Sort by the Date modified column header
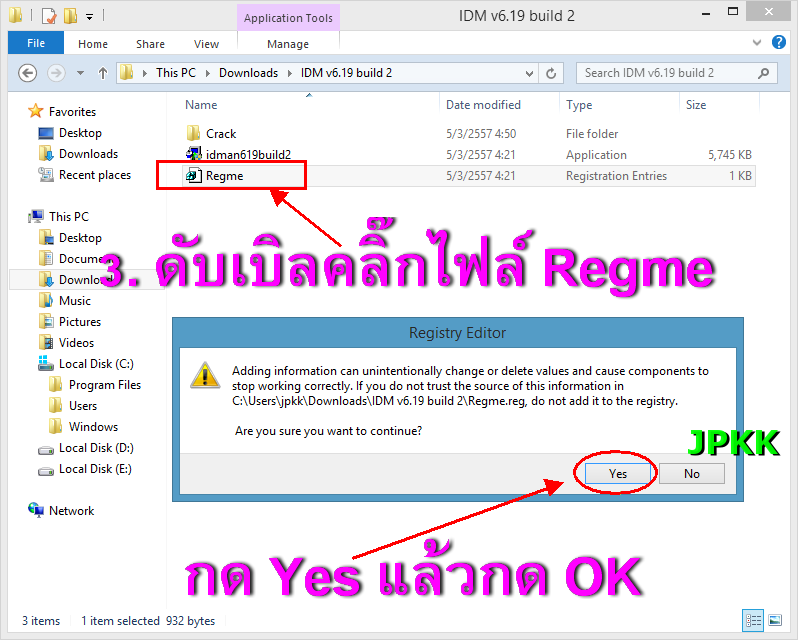Screen dimensions: 798x640 pyautogui.click(x=483, y=105)
